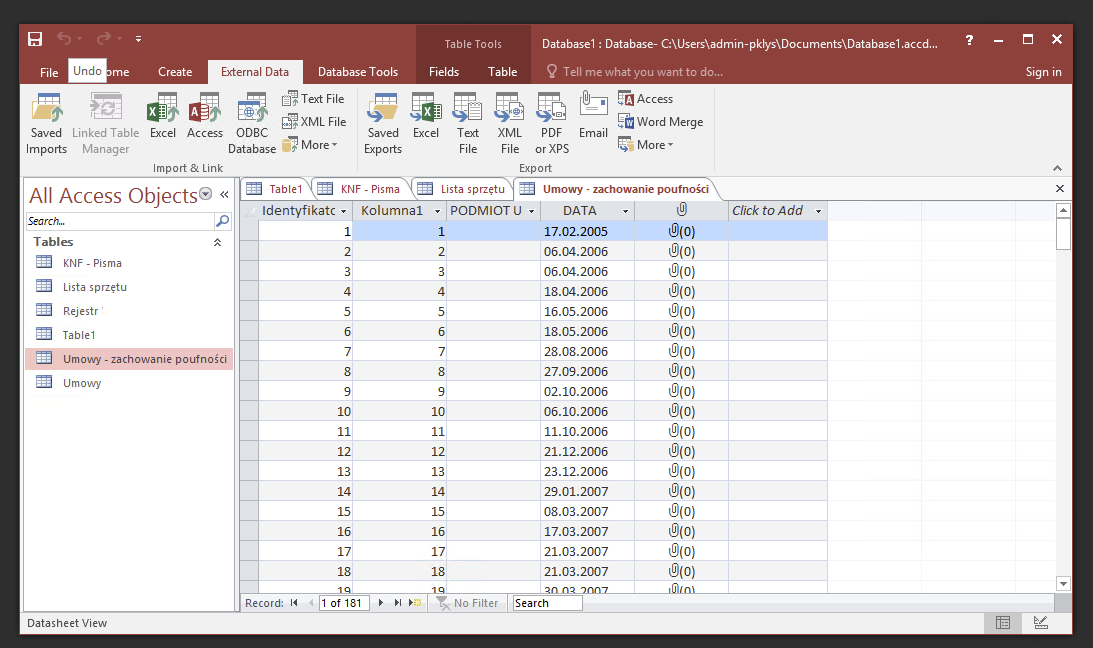Open the DATA column dropdown
Image resolution: width=1093 pixels, height=648 pixels.
pos(625,210)
